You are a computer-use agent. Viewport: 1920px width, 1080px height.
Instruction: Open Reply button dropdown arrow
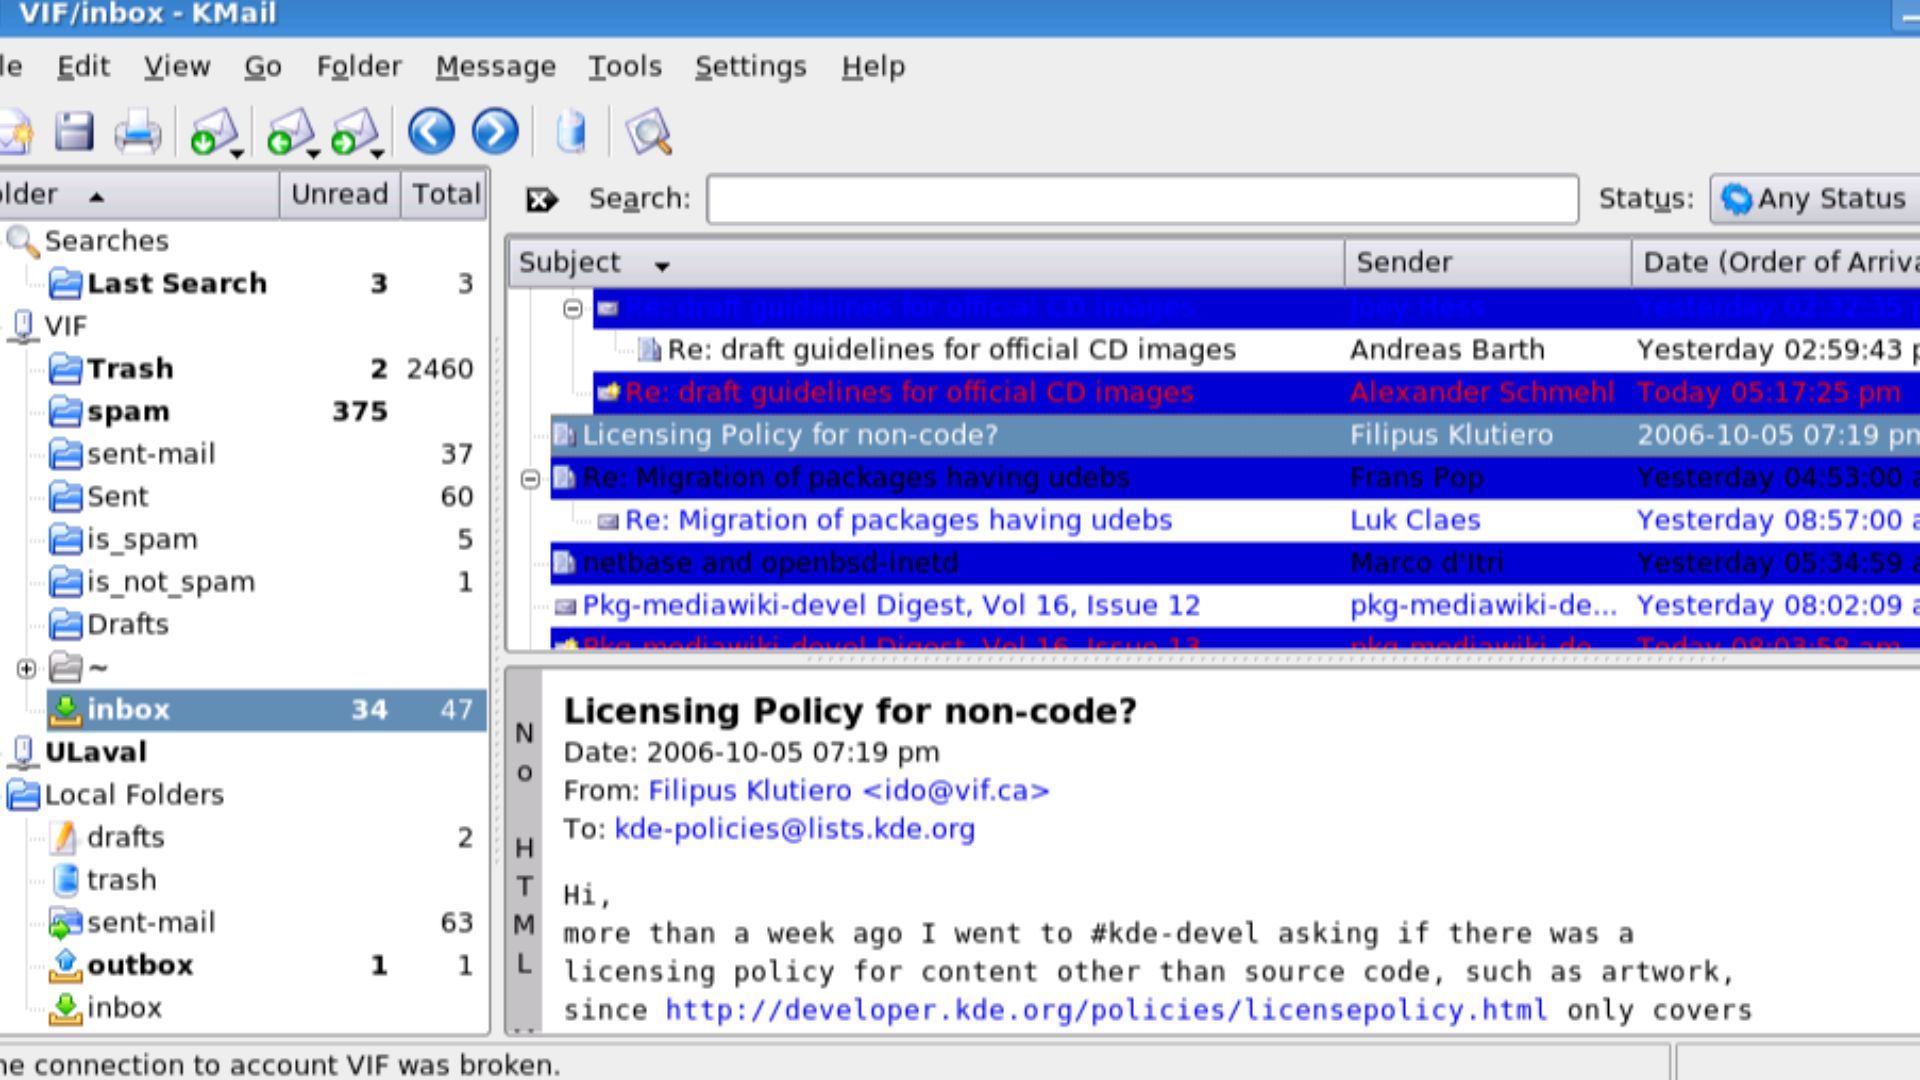[313, 153]
